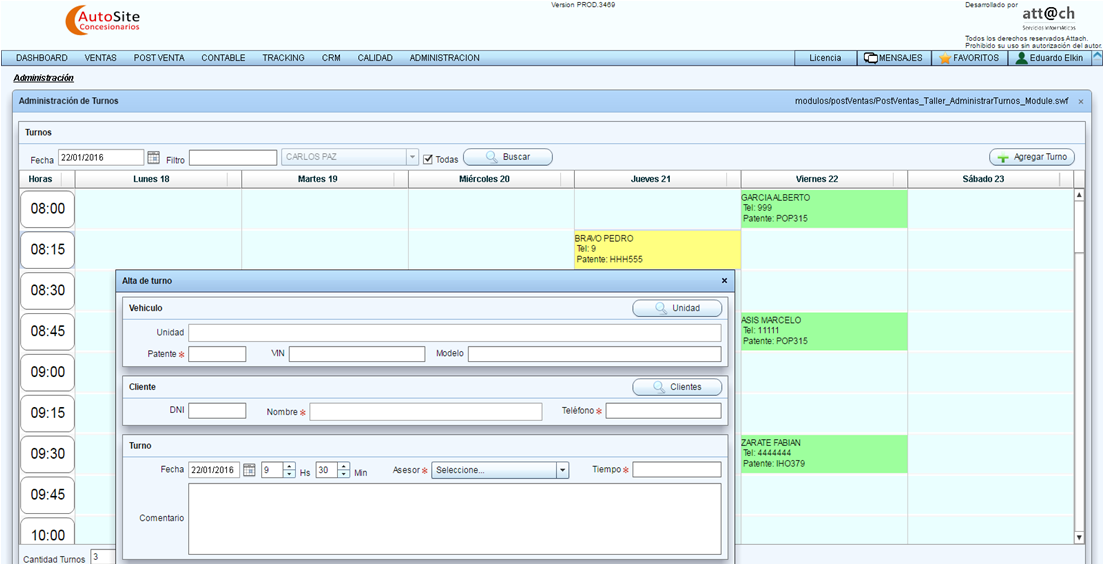Click the Viernes 22 column header

point(817,180)
